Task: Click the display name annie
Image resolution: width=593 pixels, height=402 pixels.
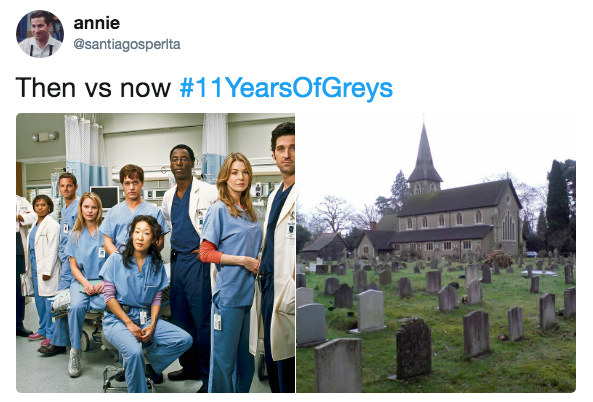Action: pos(97,23)
